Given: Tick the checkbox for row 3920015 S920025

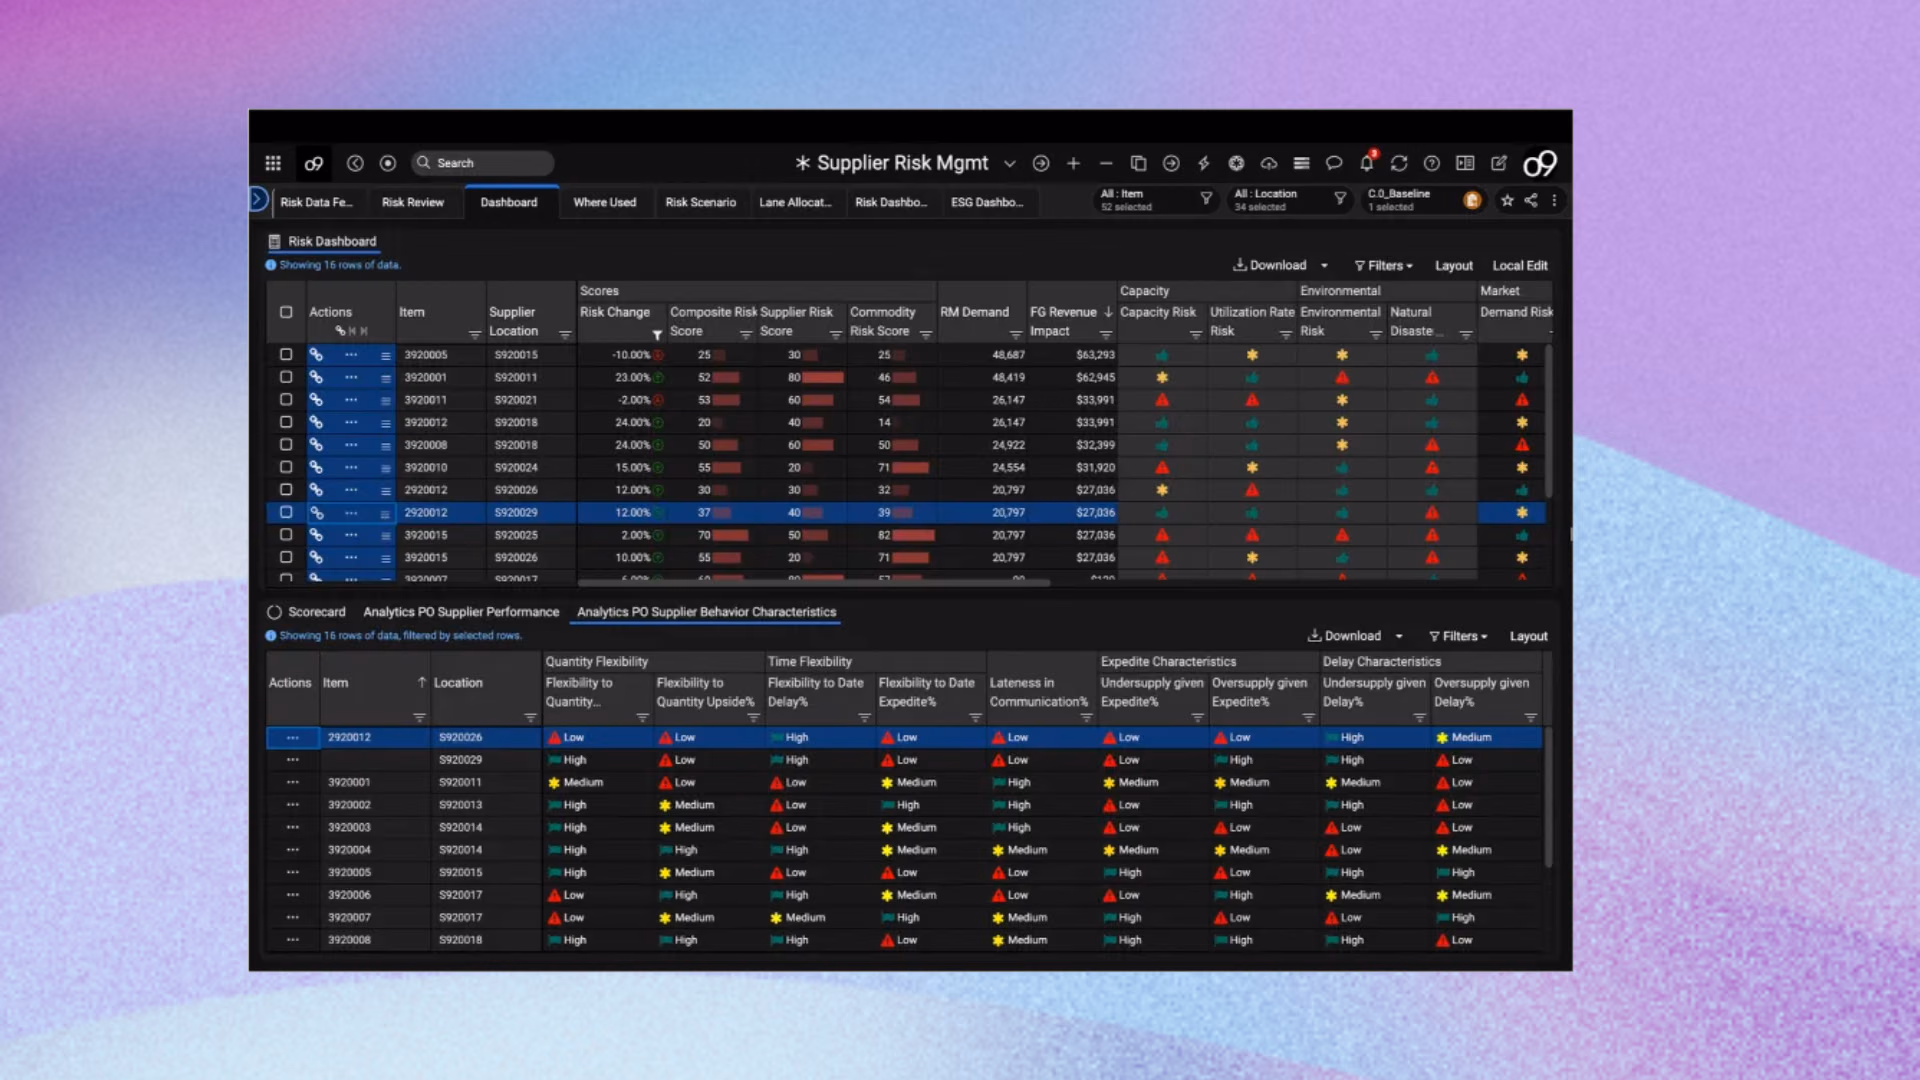Looking at the screenshot, I should click(x=286, y=535).
